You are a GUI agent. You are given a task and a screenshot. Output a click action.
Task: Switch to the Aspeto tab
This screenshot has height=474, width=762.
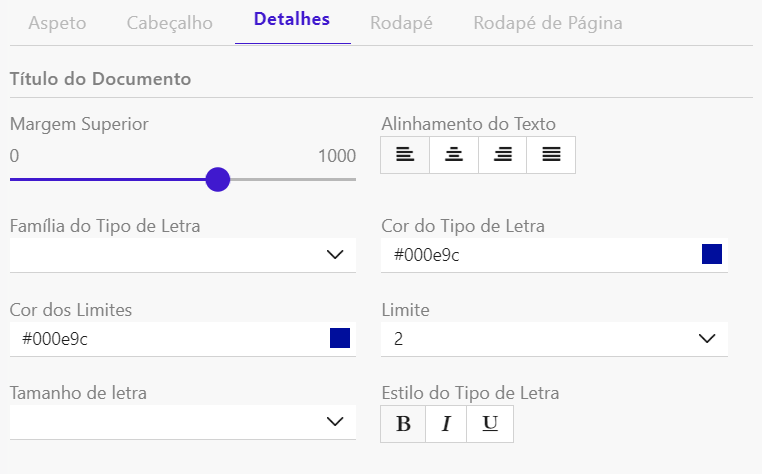[57, 23]
